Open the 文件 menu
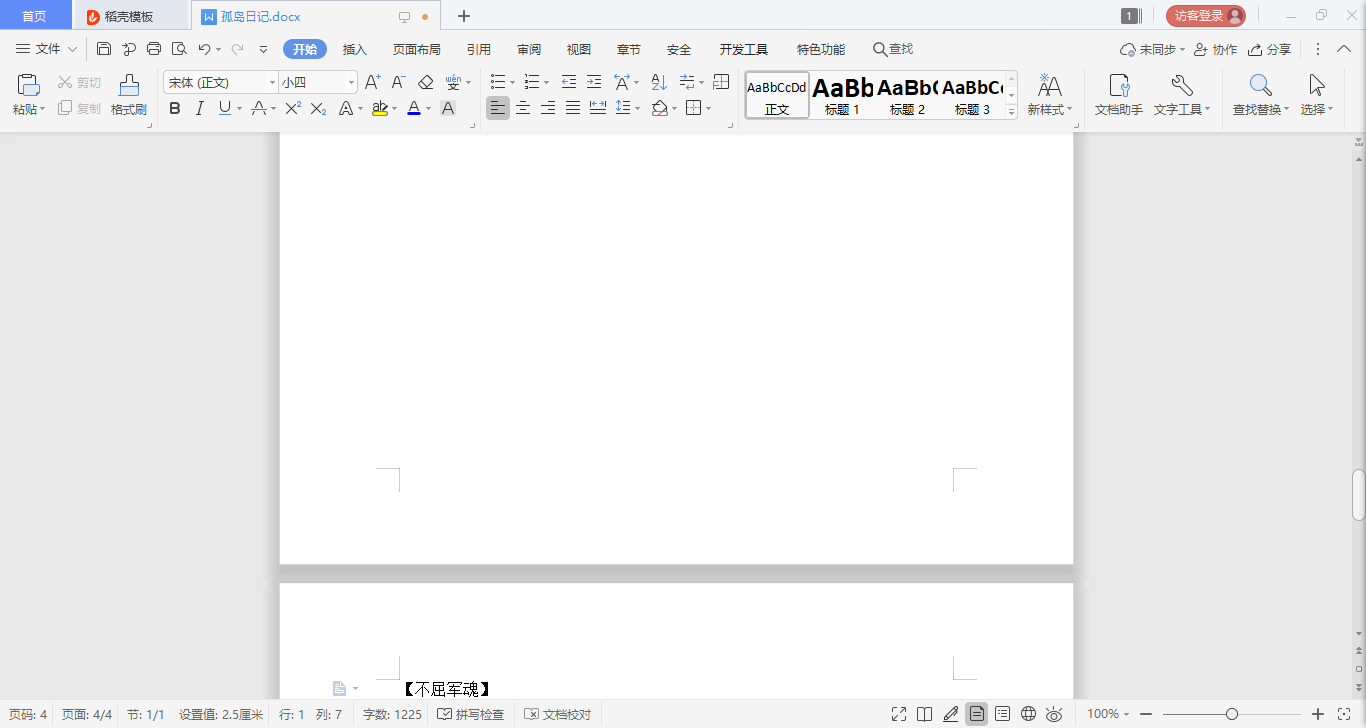Image resolution: width=1366 pixels, height=728 pixels. click(46, 49)
